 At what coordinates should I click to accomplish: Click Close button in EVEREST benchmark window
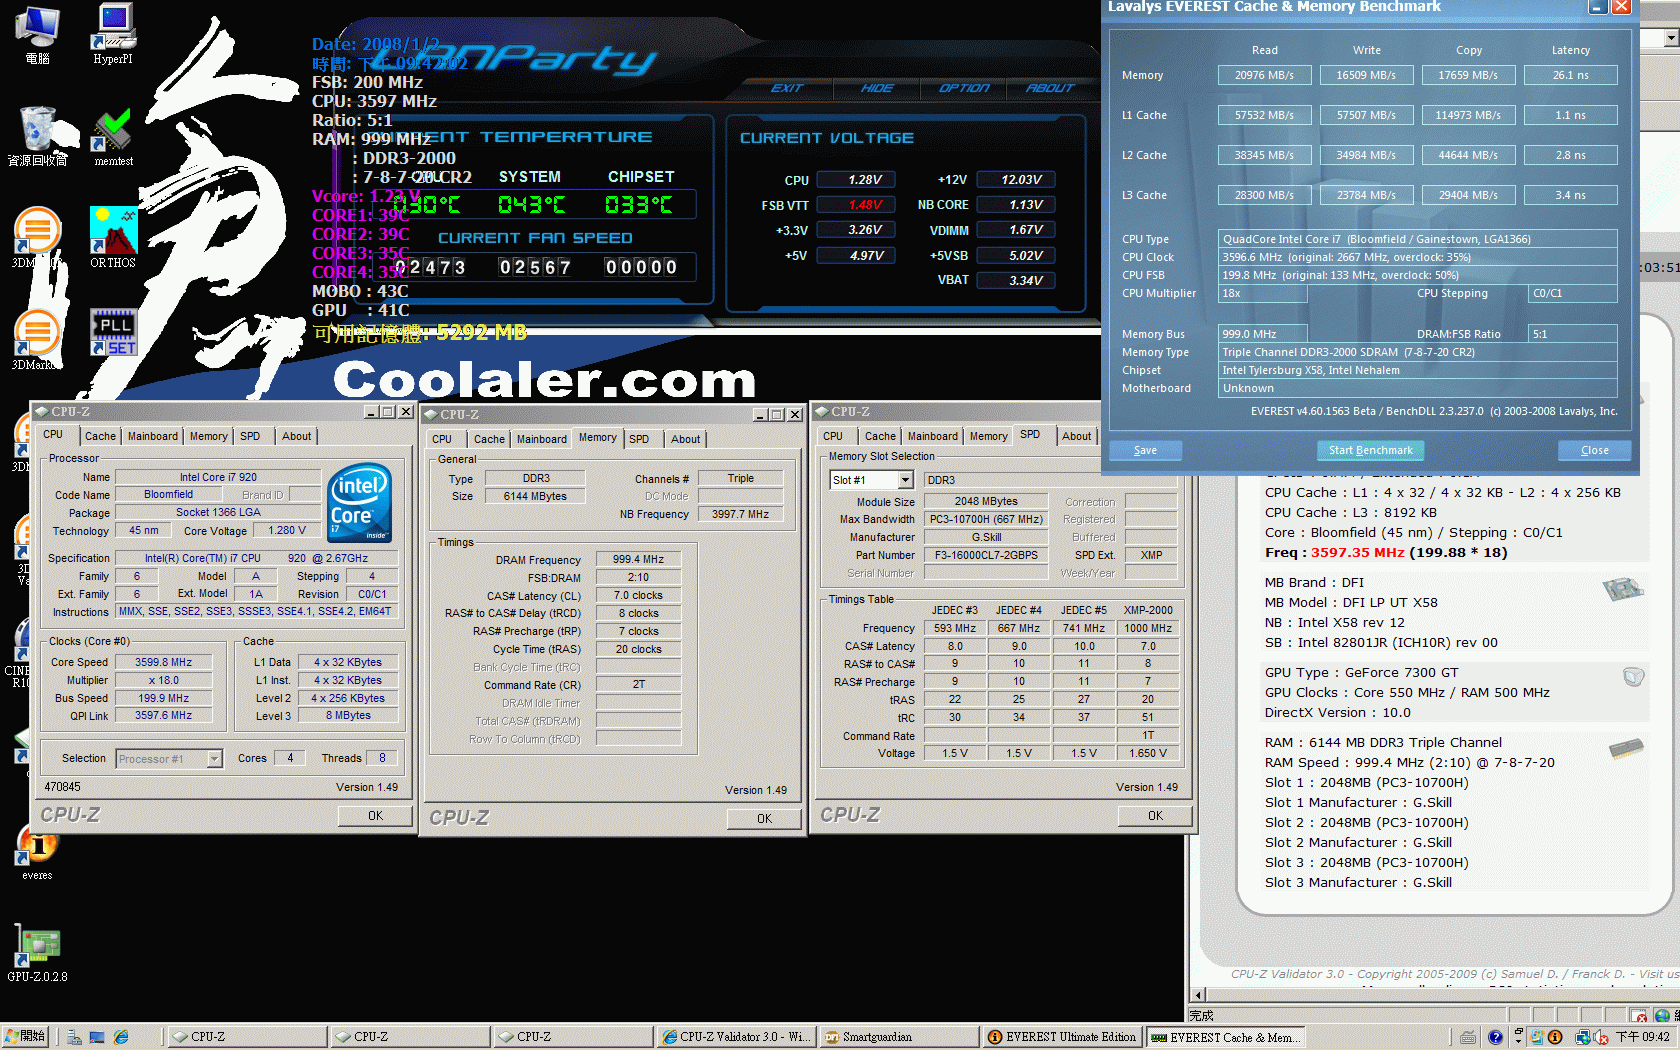(x=1595, y=450)
